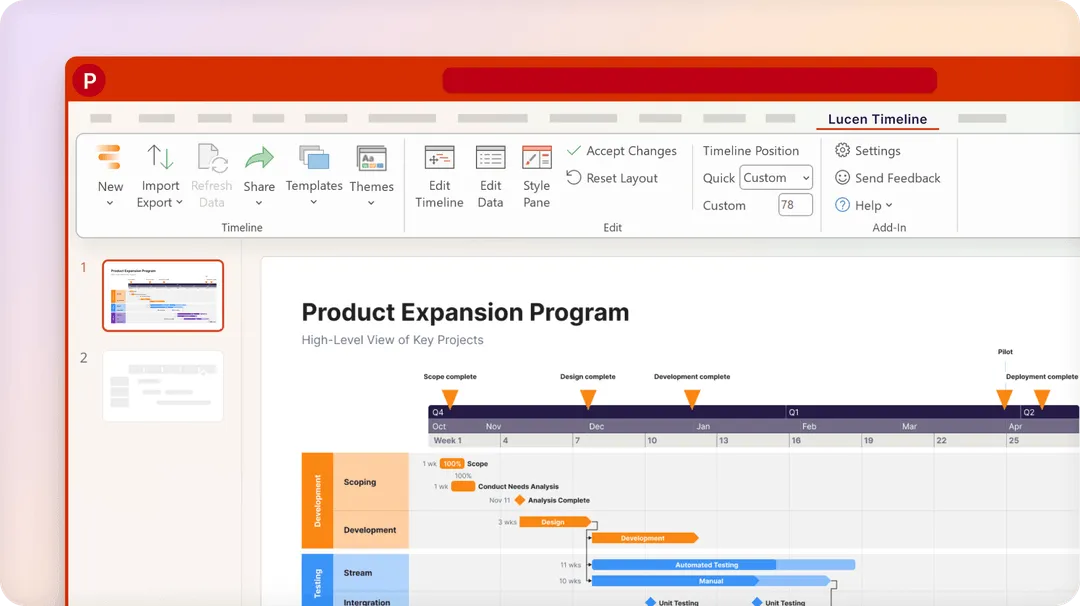Click the Q1 quarter band
Screen dimensions: 1080x606
coord(903,412)
